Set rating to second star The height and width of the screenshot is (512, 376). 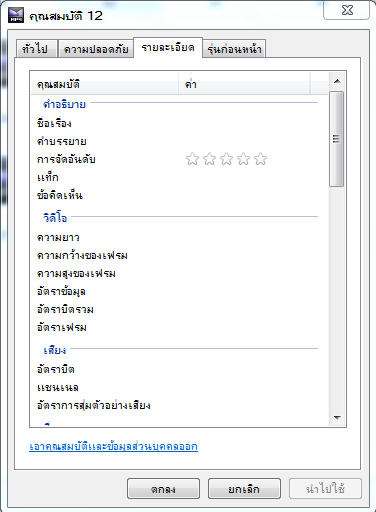(209, 159)
